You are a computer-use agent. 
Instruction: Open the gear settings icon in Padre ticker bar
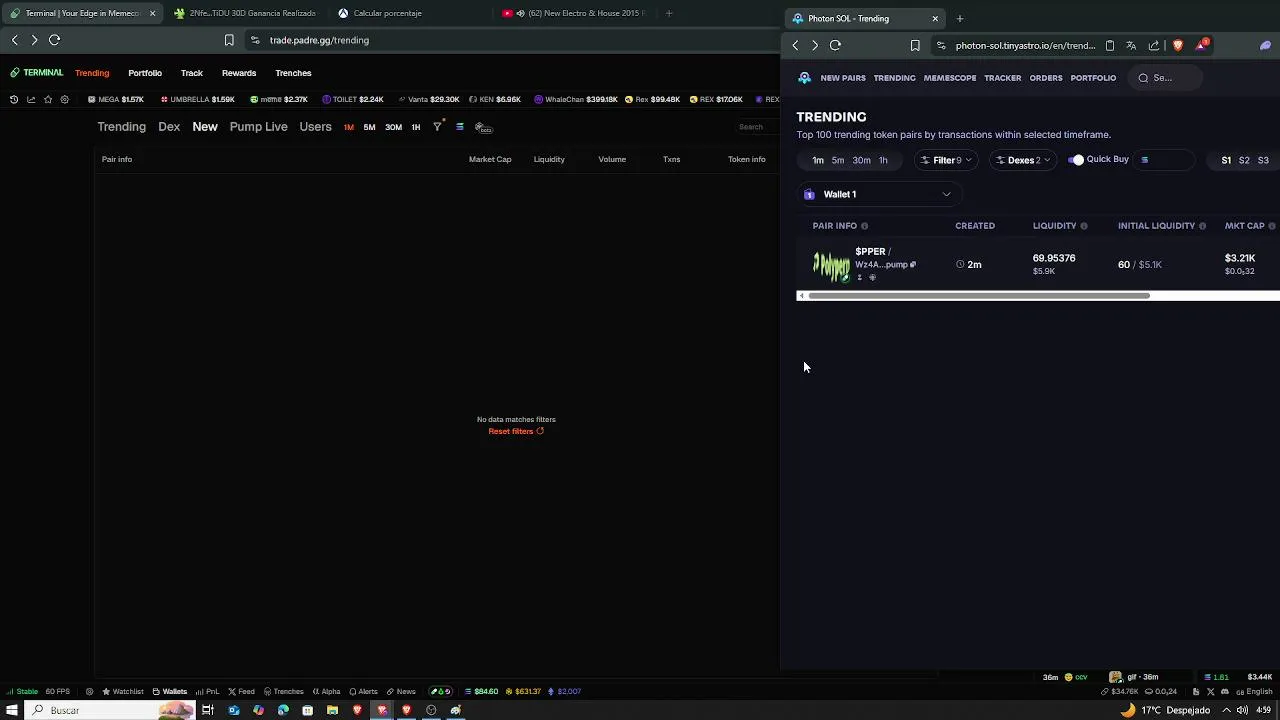point(65,99)
